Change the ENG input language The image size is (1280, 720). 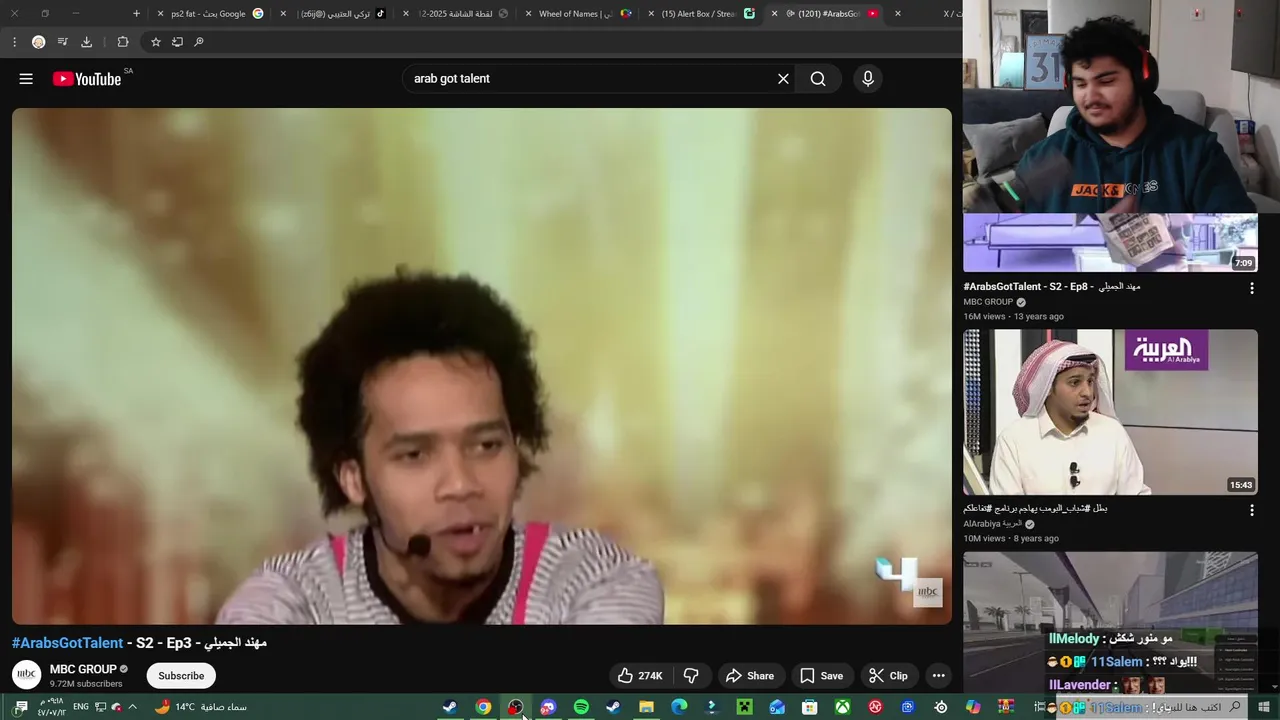81,707
